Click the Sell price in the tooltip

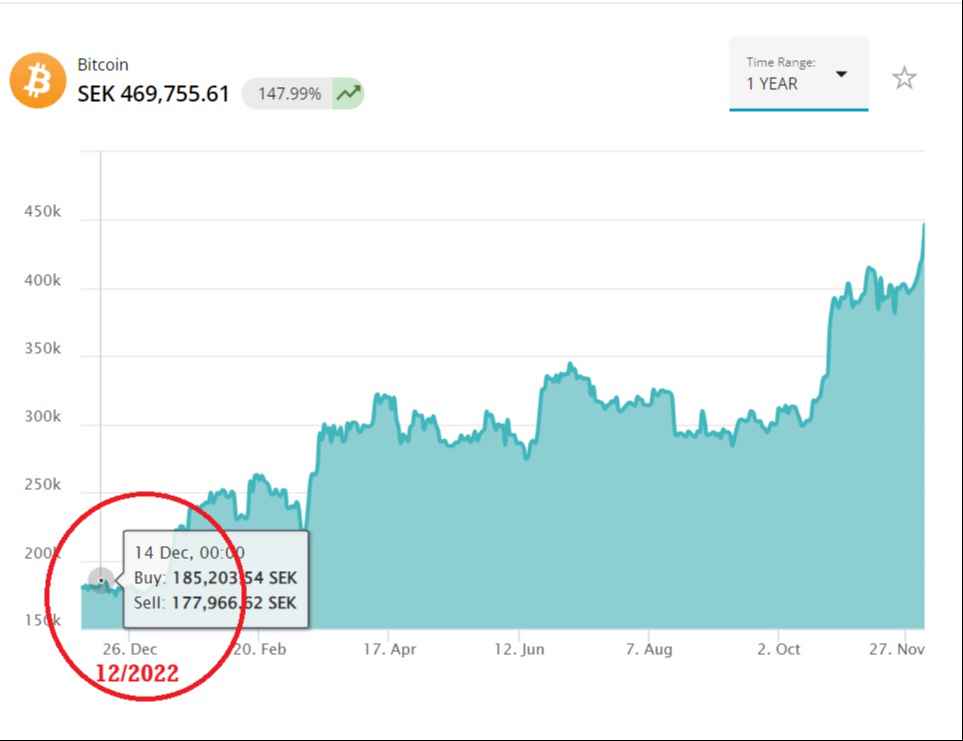coord(234,603)
